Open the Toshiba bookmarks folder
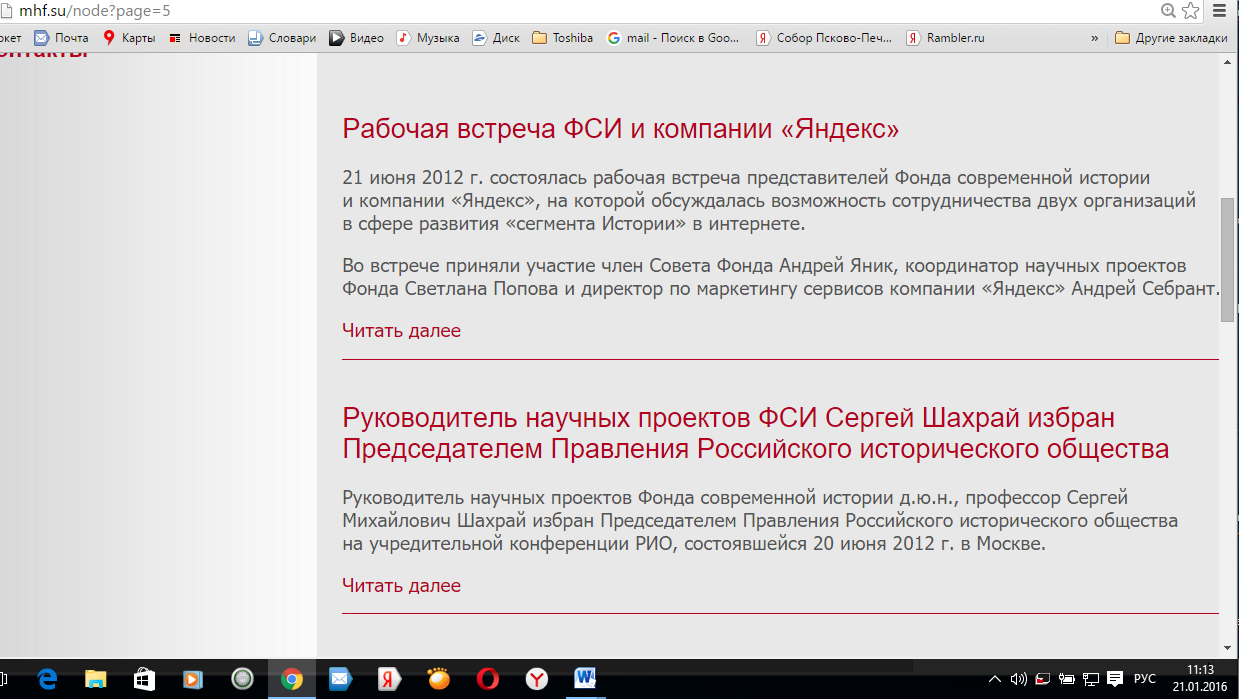The height and width of the screenshot is (699, 1239). click(563, 38)
